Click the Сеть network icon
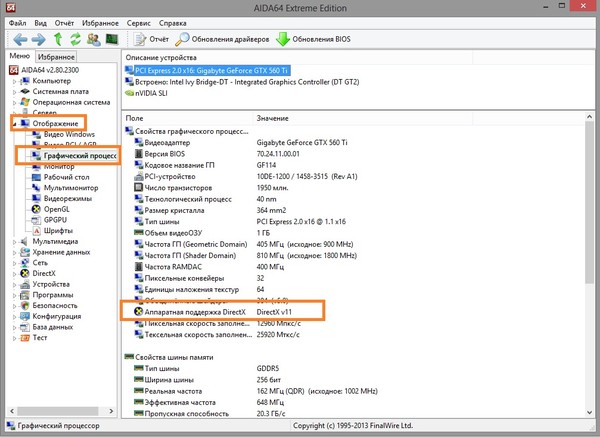The width and height of the screenshot is (600, 437). point(25,263)
